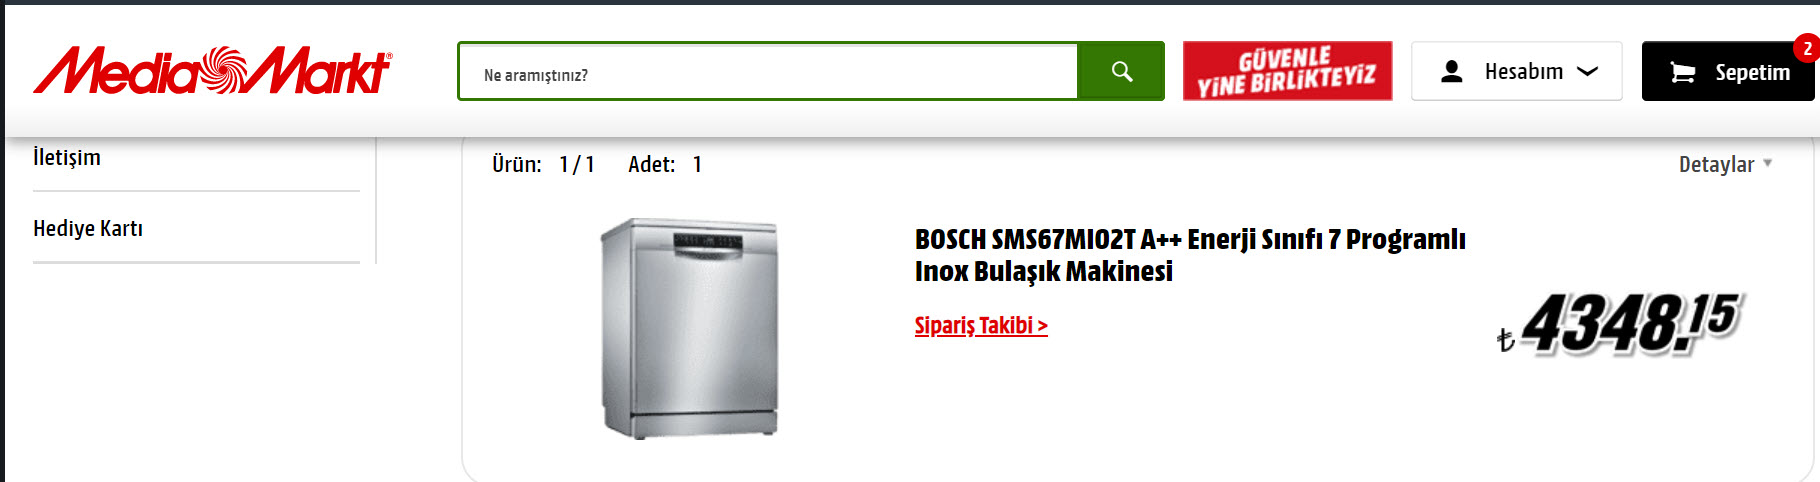Screen dimensions: 1820x482
Task: Expand the Hesabım dropdown chevron
Action: point(1587,71)
